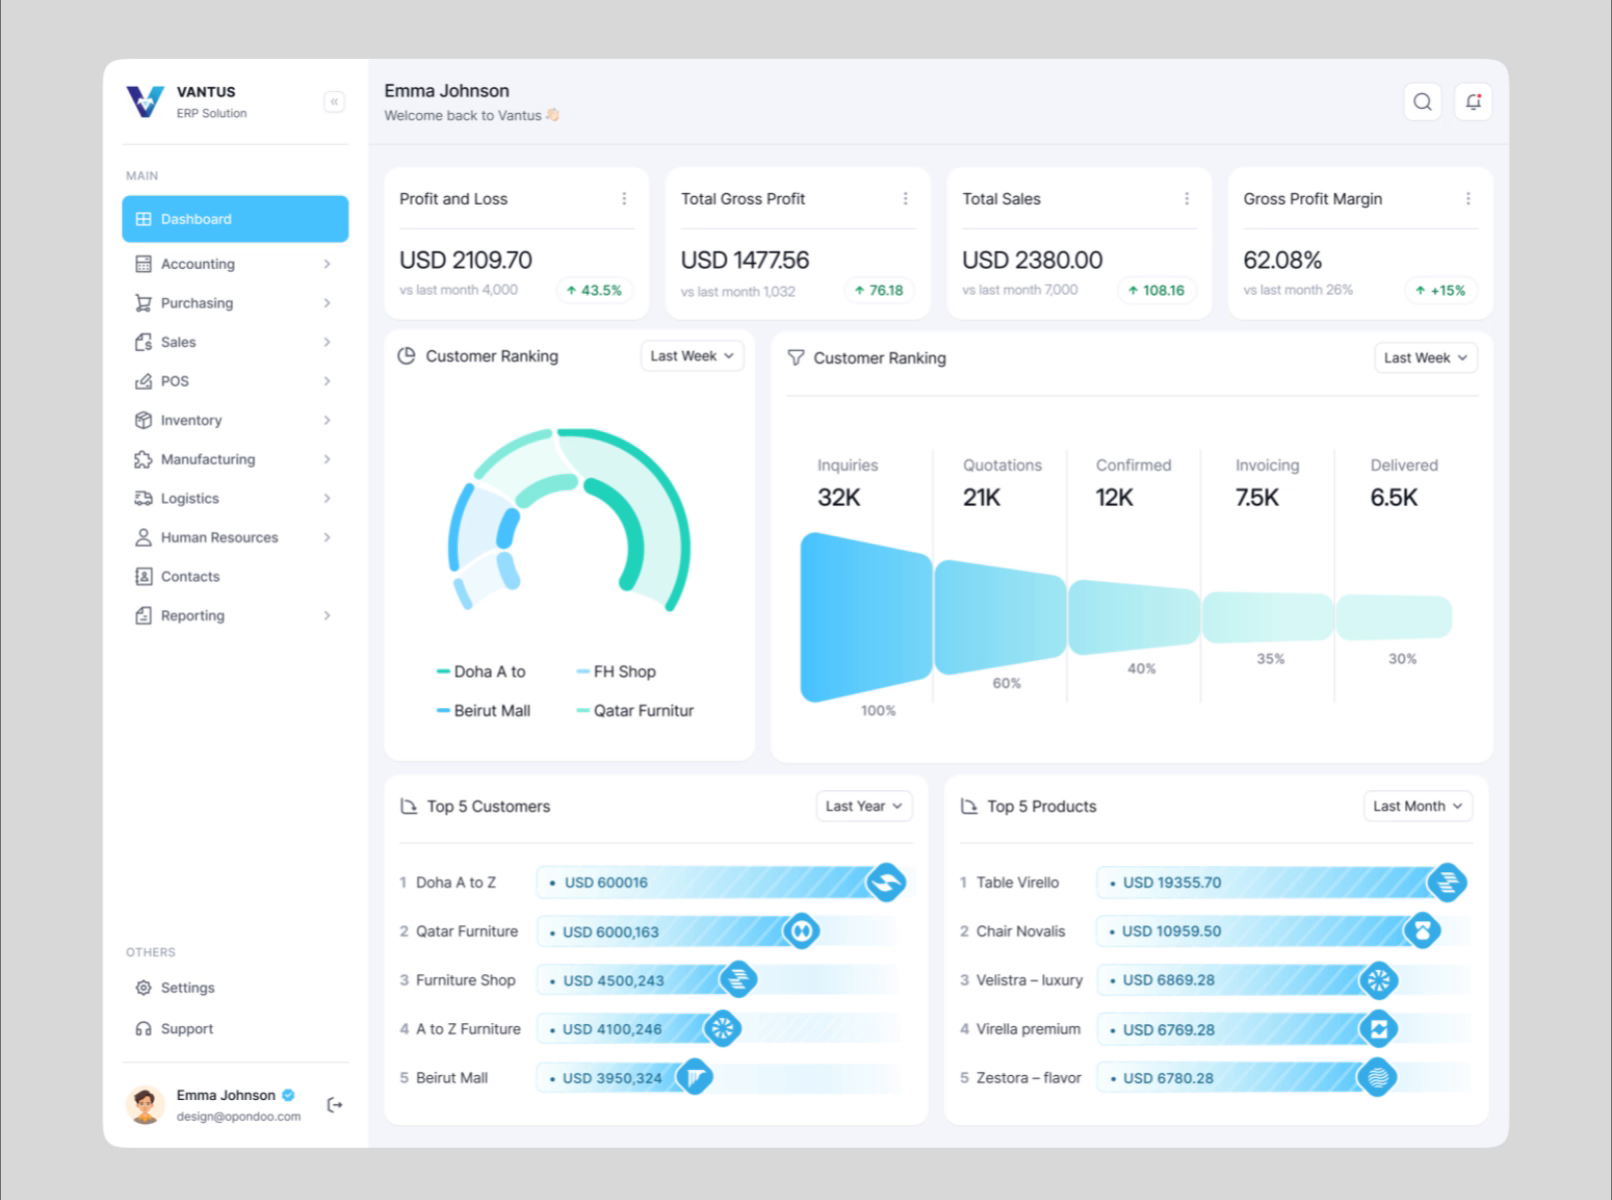Screen dimensions: 1612x1200
Task: Open Gross Profit Margin kebab menu
Action: coord(1468,199)
